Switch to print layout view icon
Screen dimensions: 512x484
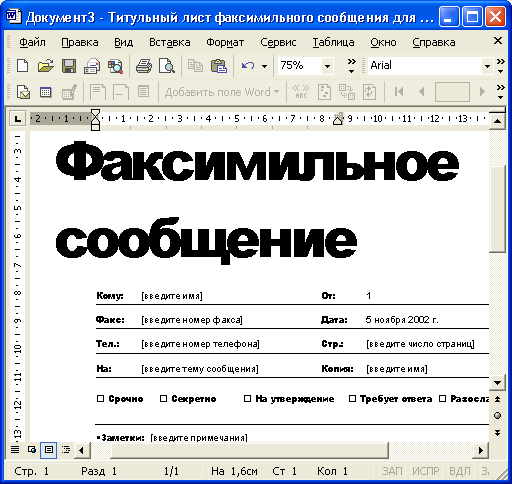tap(49, 450)
